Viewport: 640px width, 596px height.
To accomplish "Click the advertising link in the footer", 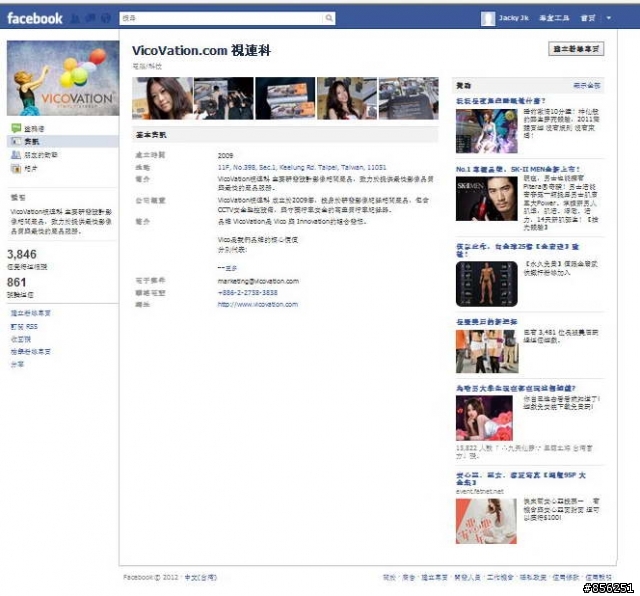I will click(x=409, y=577).
